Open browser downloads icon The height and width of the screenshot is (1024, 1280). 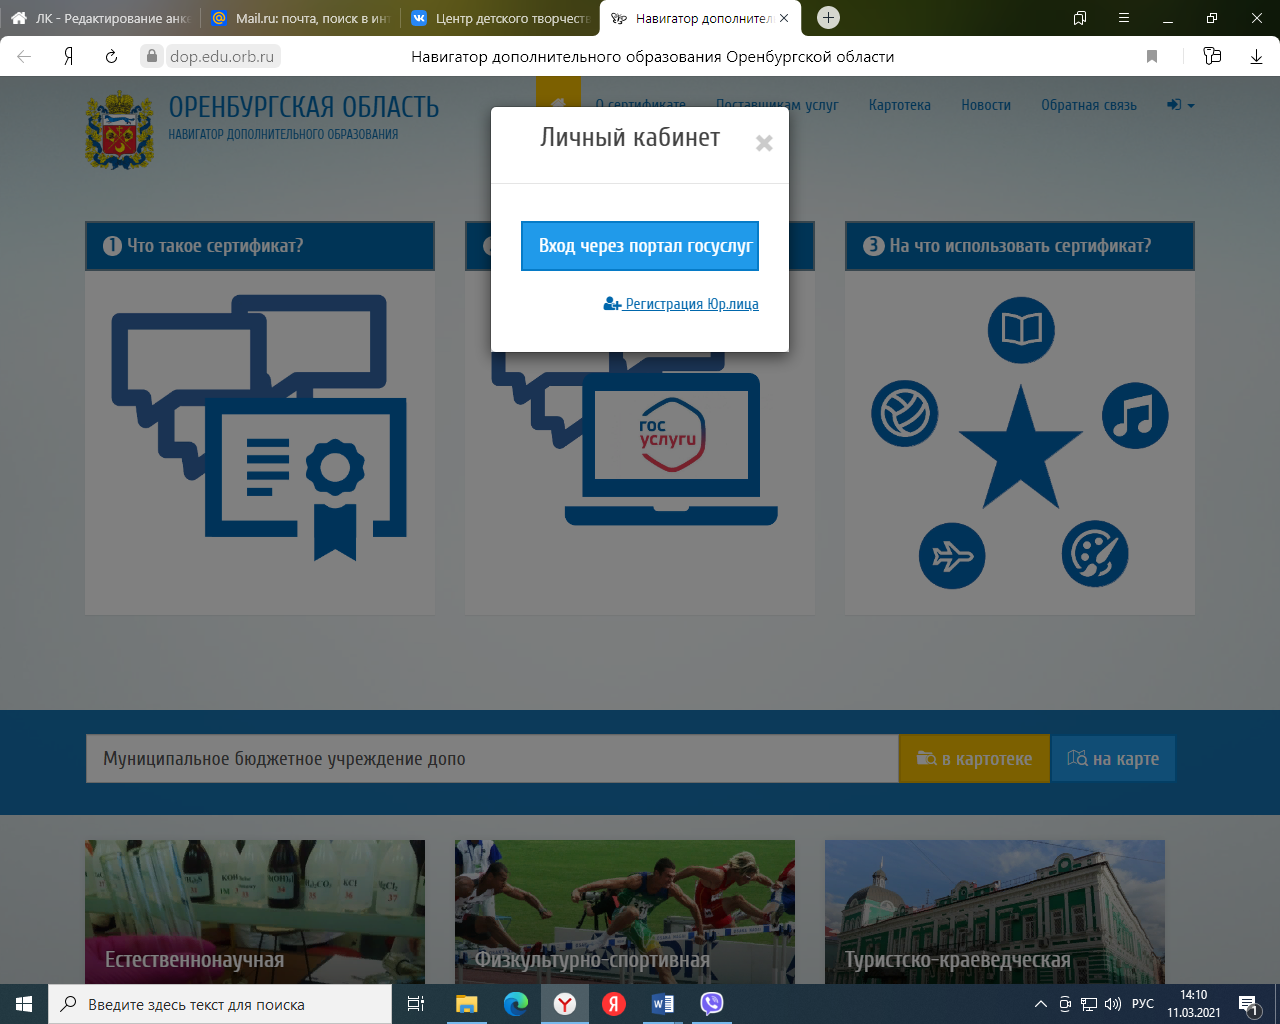1256,57
